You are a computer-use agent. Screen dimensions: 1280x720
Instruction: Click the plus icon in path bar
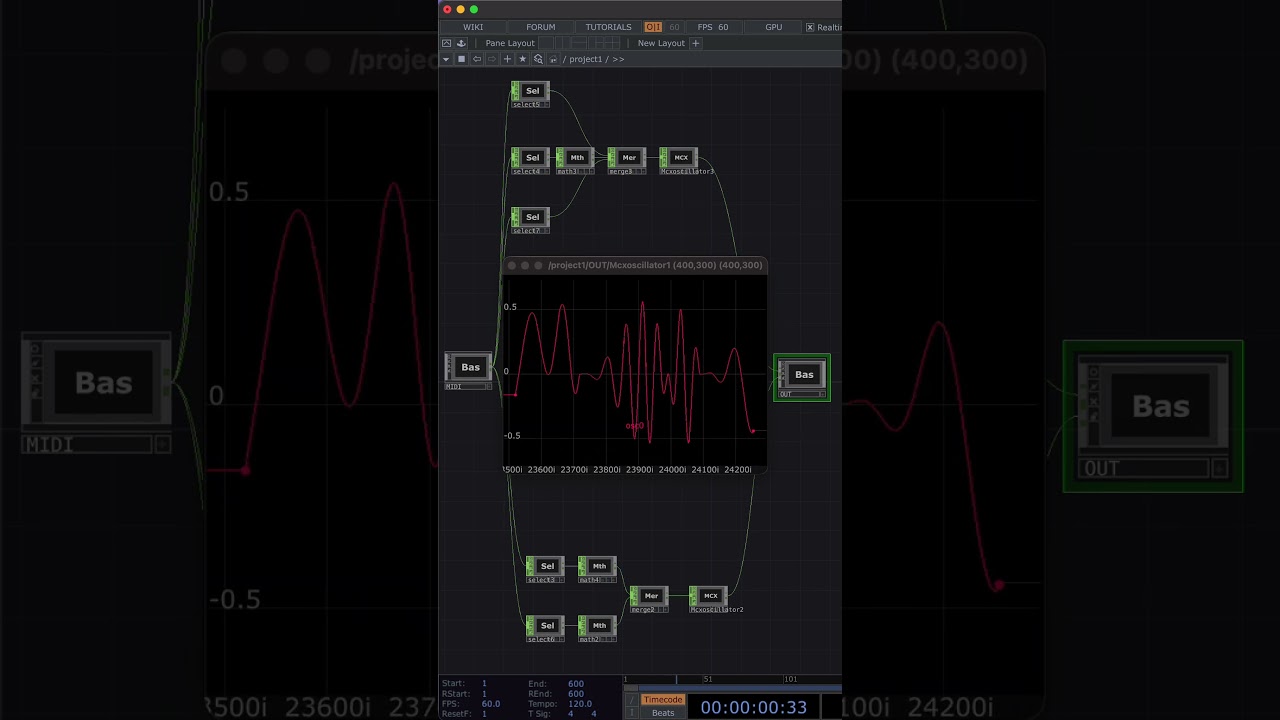pos(507,59)
